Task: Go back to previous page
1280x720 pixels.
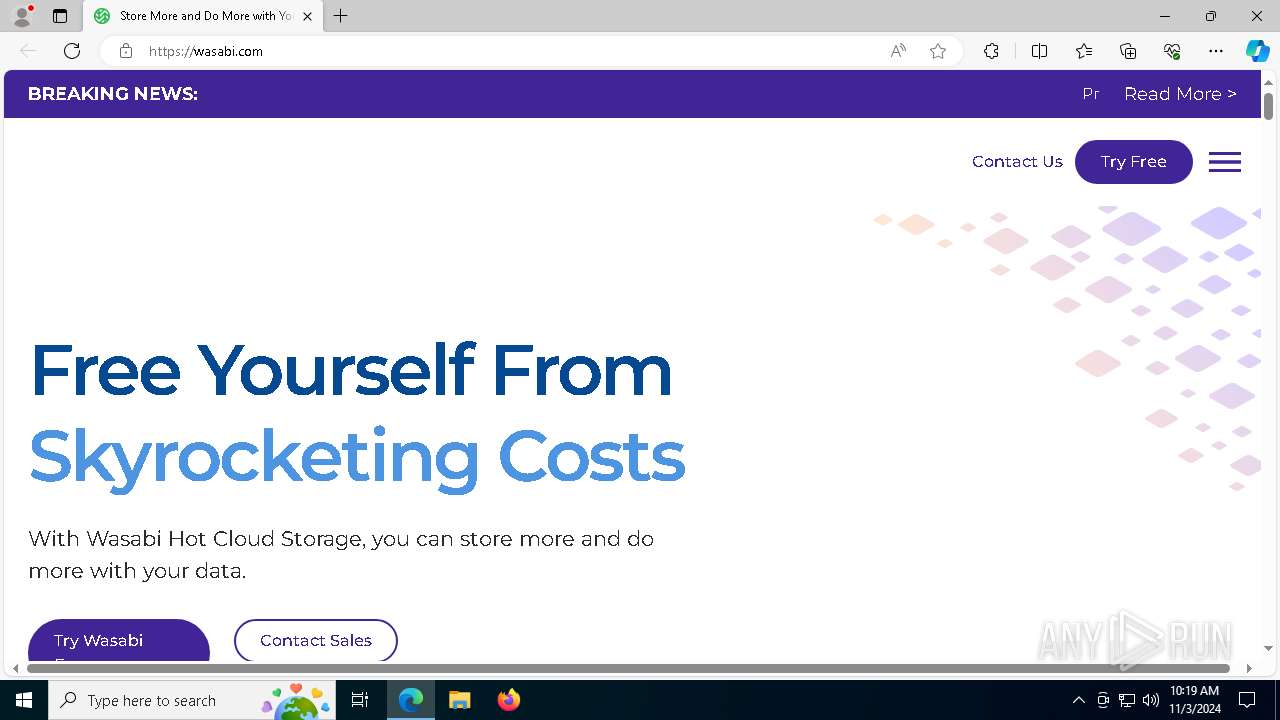Action: click(x=28, y=51)
